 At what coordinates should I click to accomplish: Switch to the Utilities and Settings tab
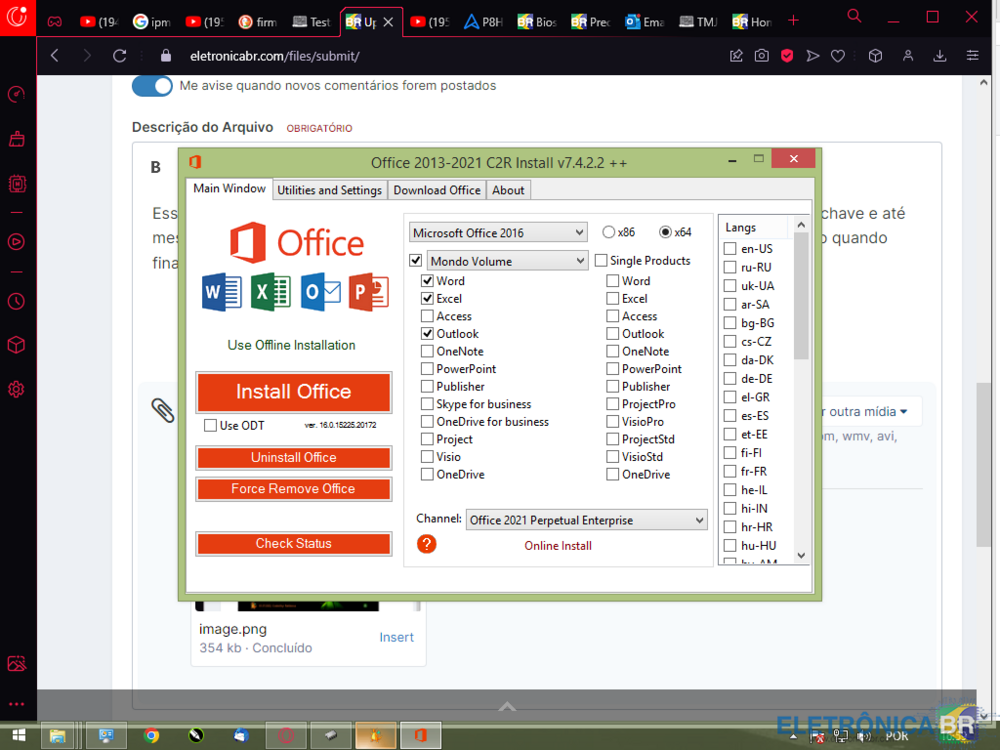tap(329, 190)
